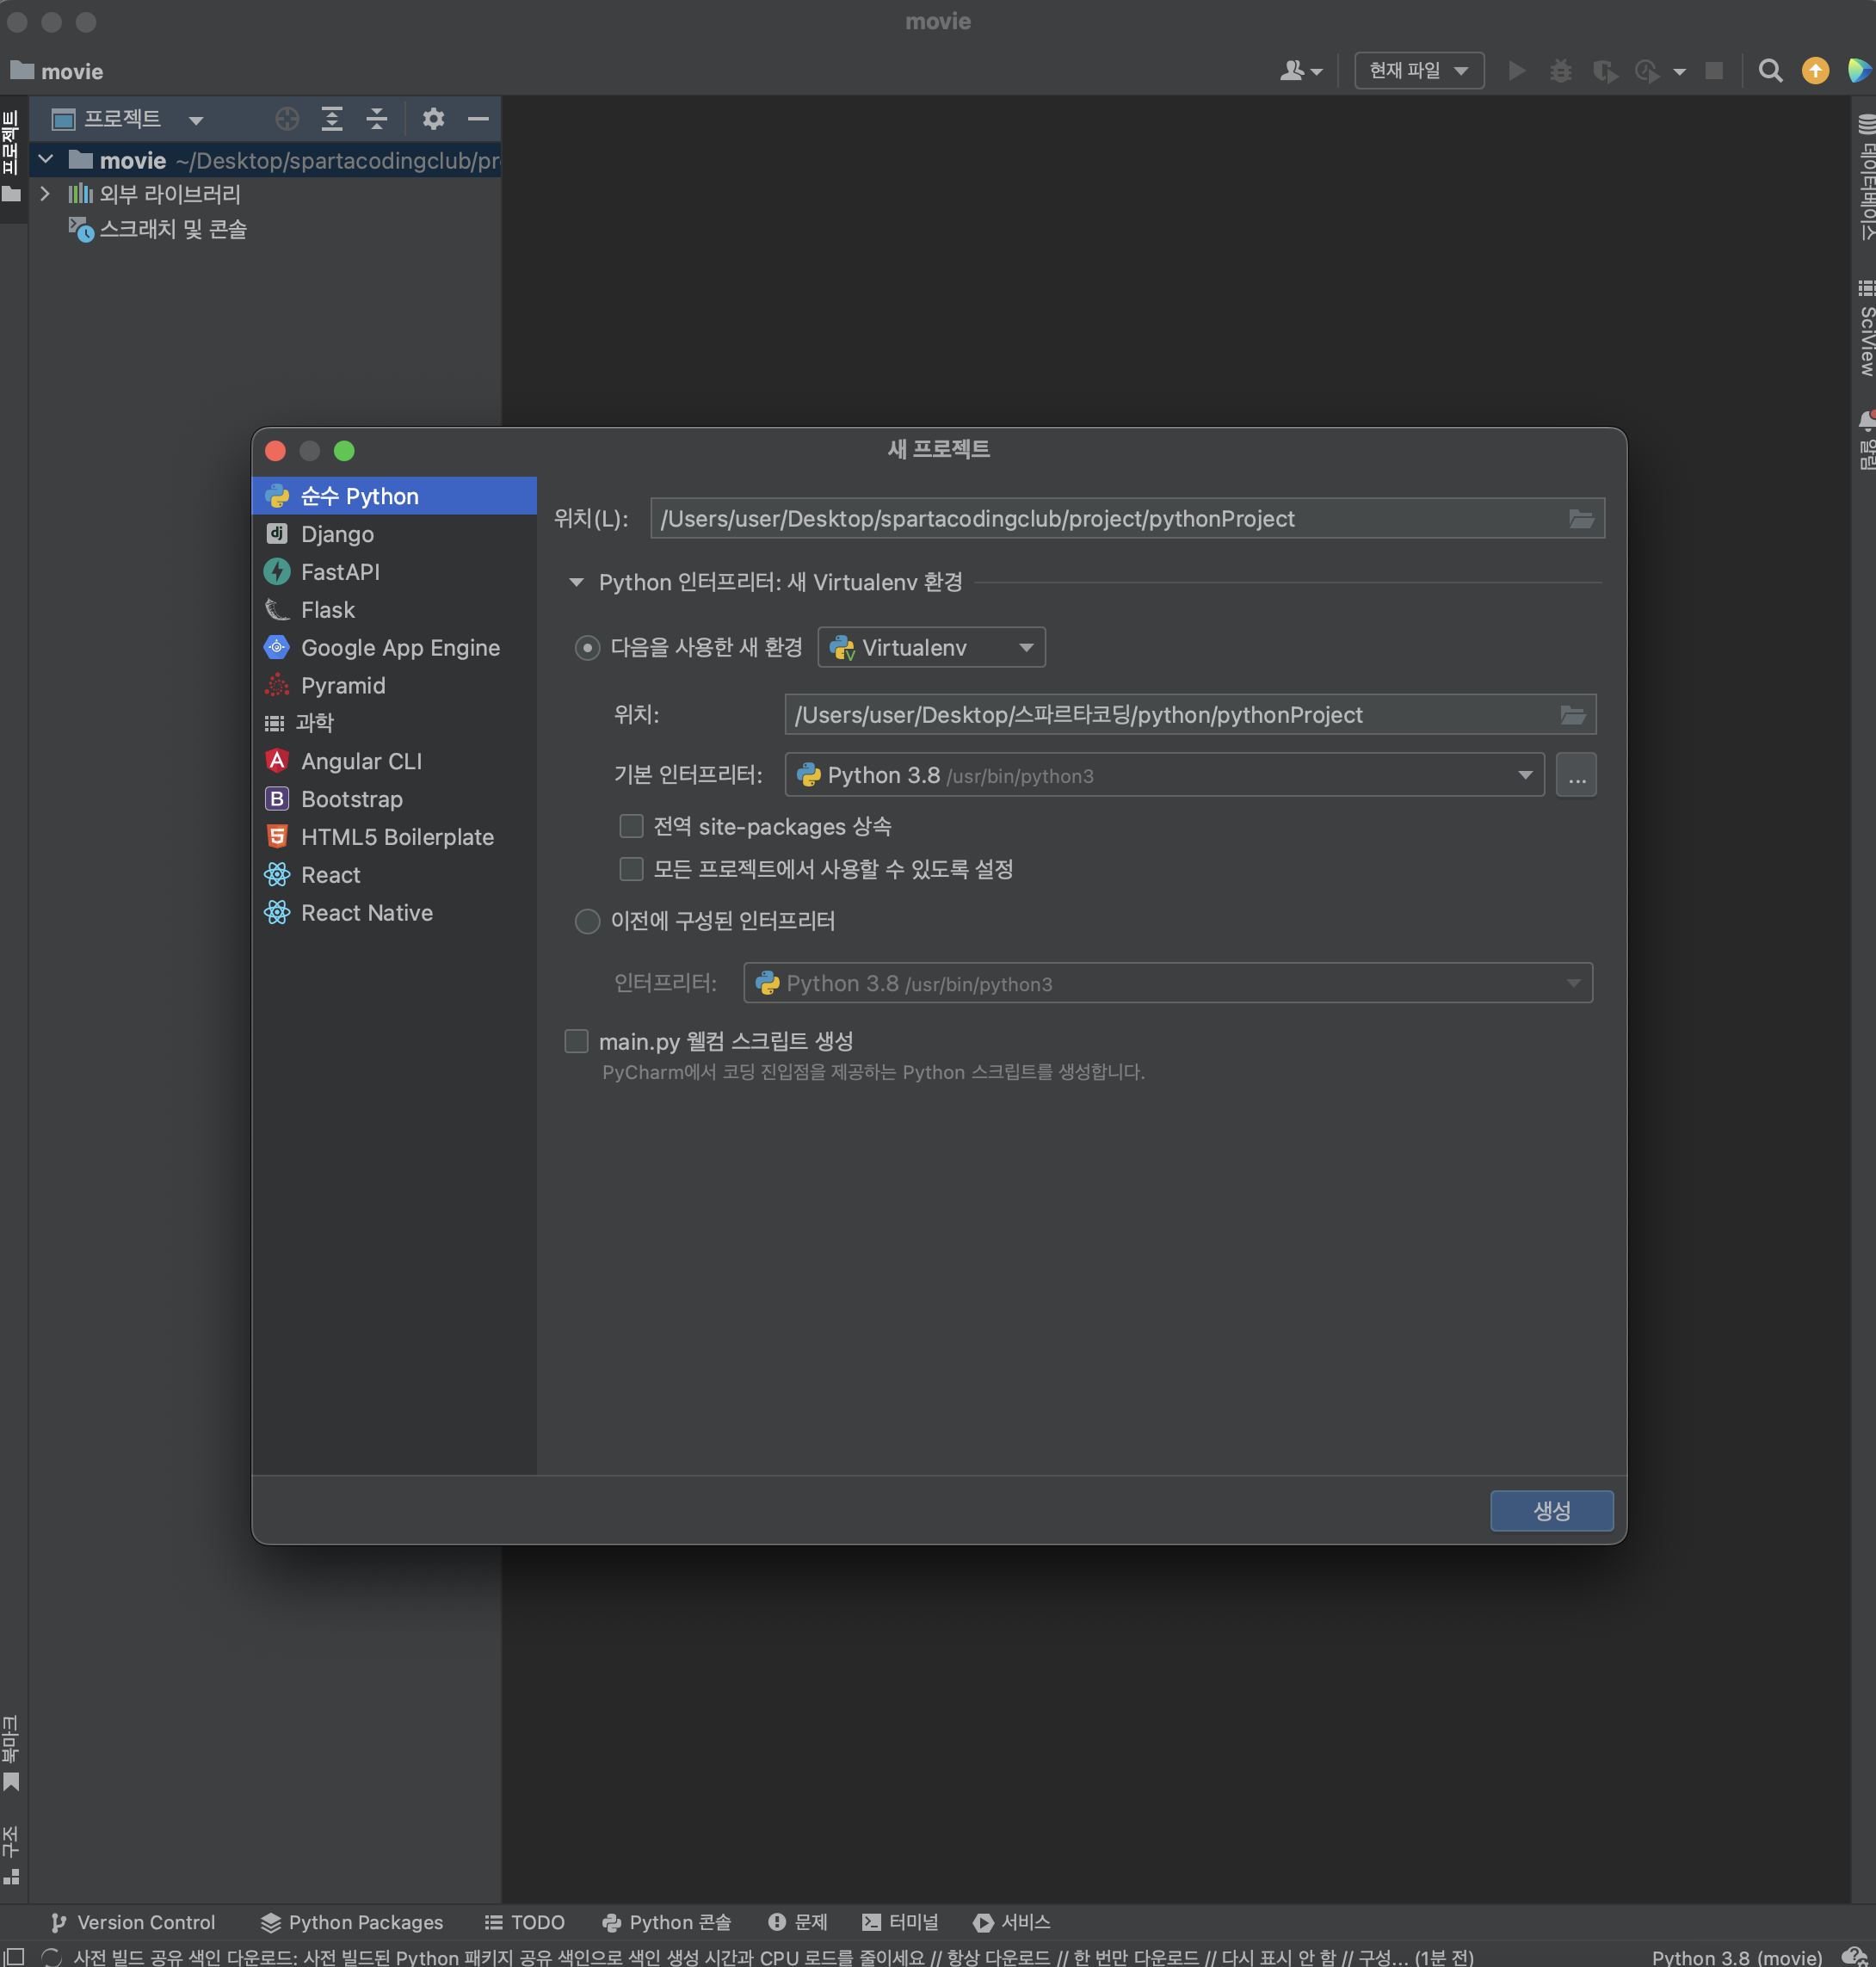Click the orange IDE update icon
This screenshot has height=1967, width=1876.
tap(1815, 71)
